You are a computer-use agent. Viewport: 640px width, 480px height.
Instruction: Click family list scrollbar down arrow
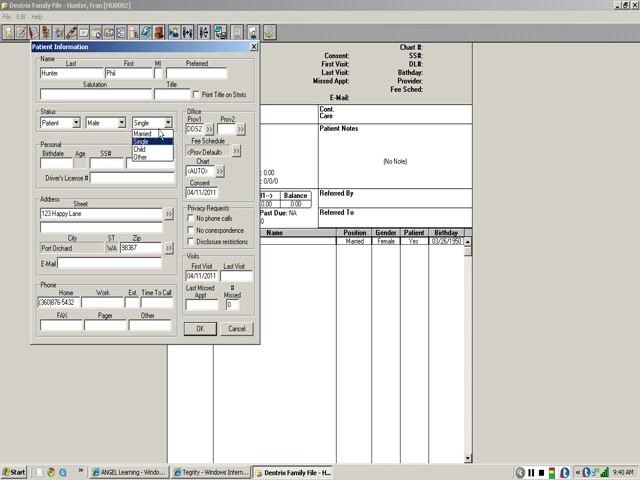[468, 458]
